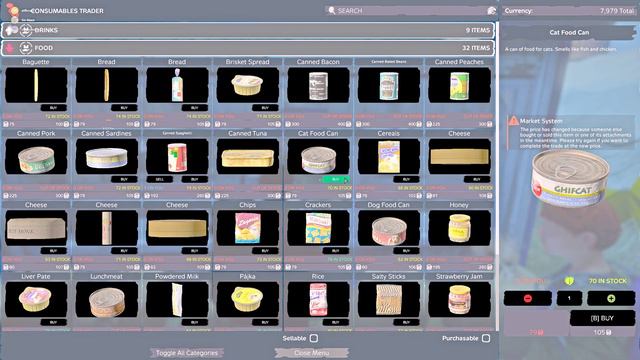Select the Crackers item thumbnail
The width and height of the screenshot is (640, 360).
(x=318, y=228)
